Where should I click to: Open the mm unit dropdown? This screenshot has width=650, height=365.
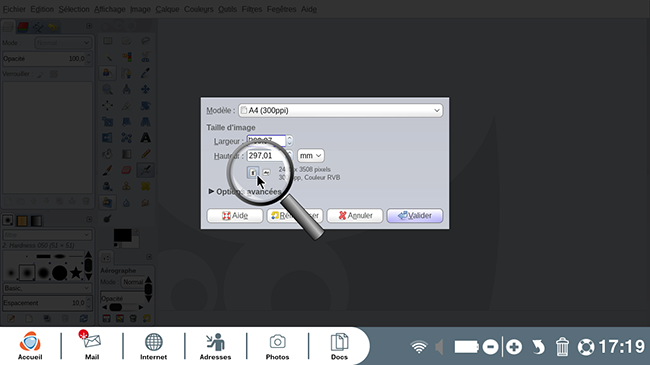(x=310, y=156)
